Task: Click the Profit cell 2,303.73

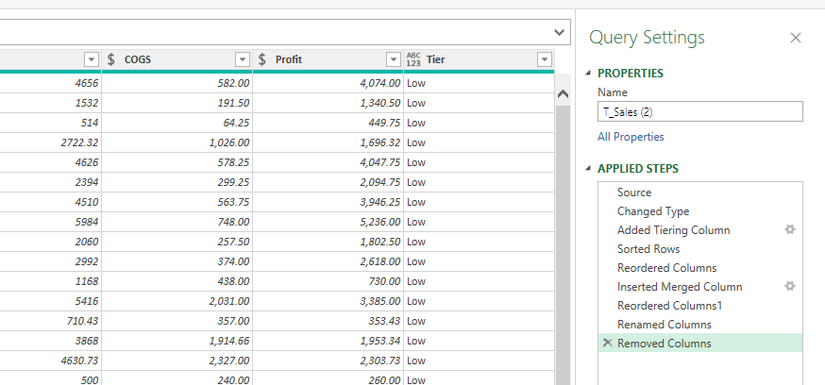Action: pyautogui.click(x=328, y=361)
